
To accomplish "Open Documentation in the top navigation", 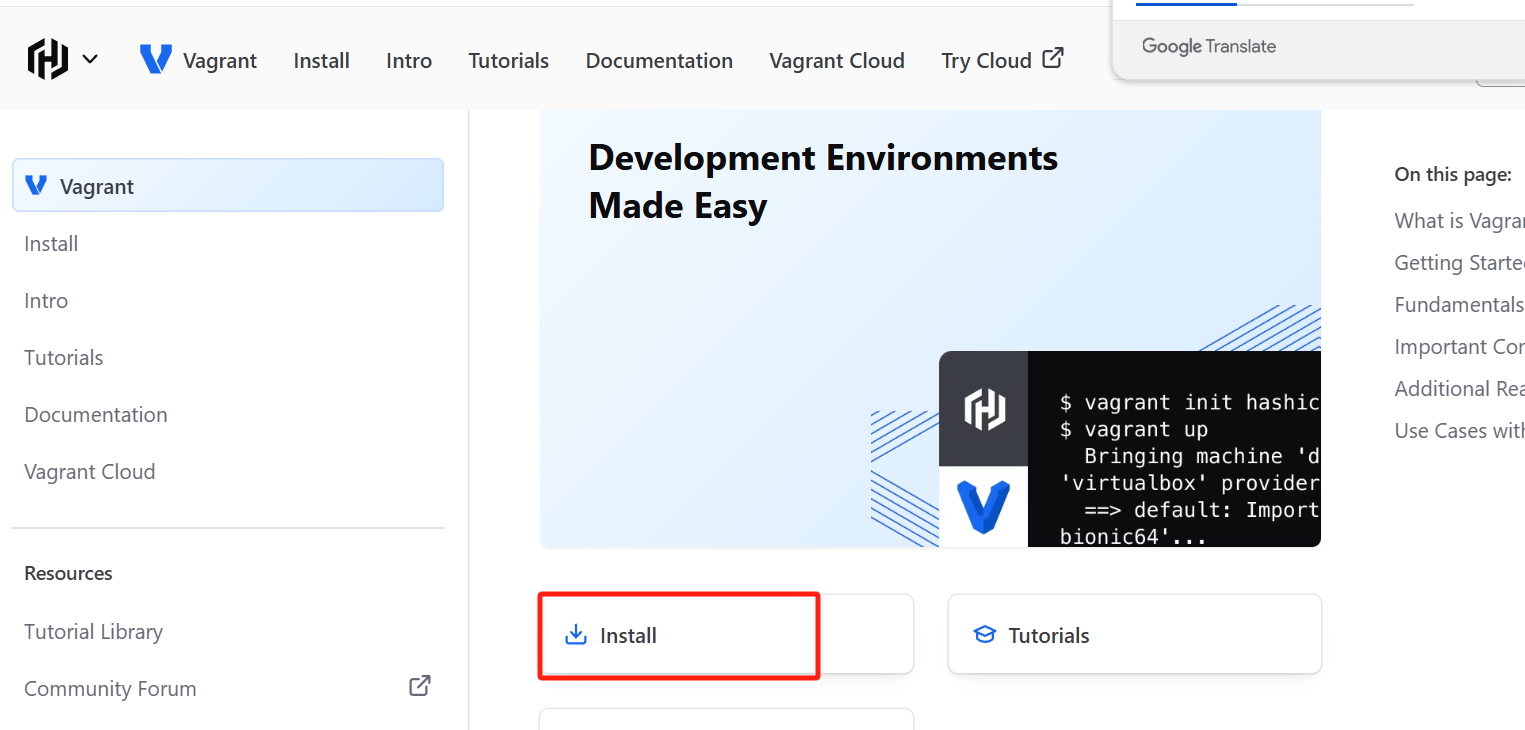I will (x=659, y=61).
